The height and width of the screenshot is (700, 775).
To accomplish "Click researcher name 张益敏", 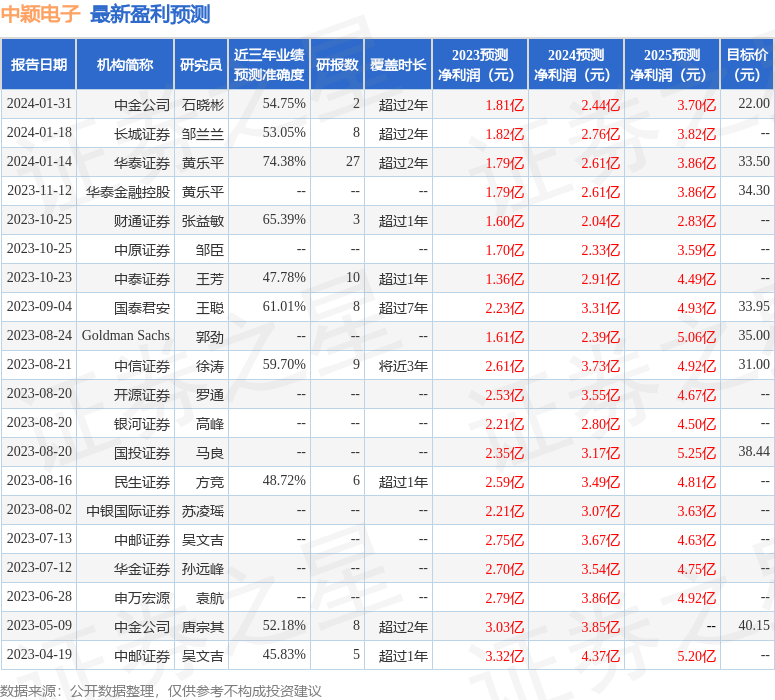I will (203, 221).
